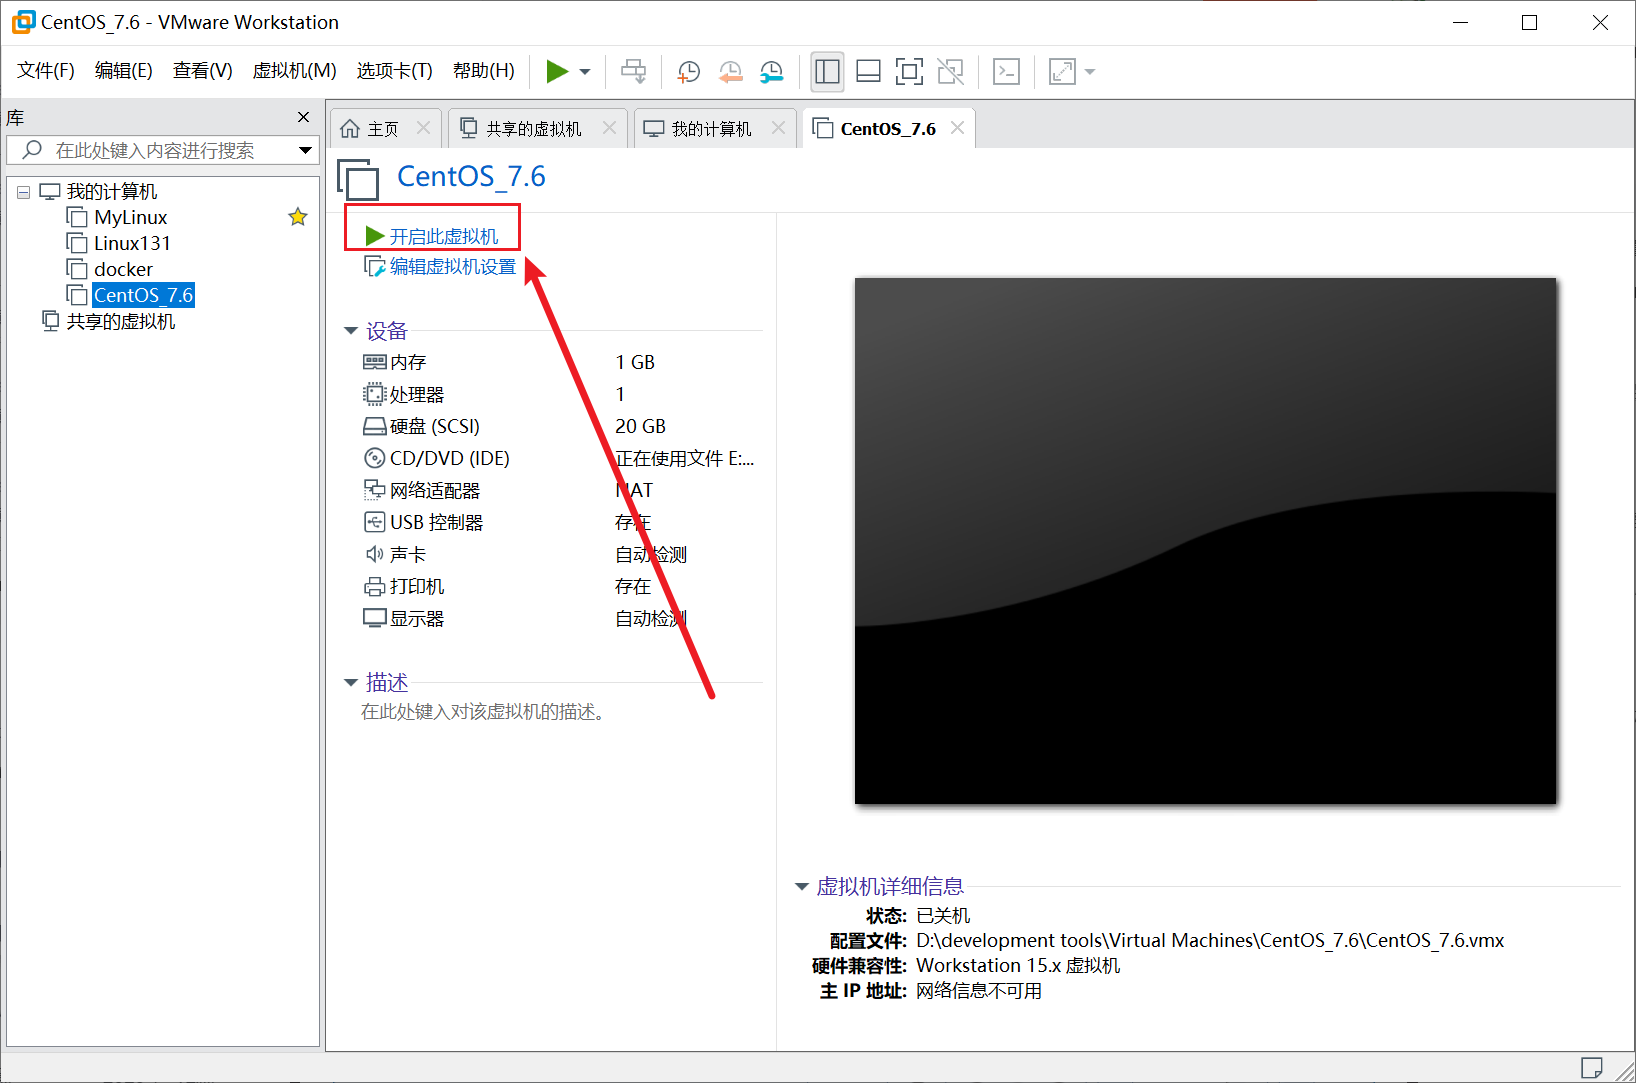Take a snapshot using the clock-plus icon
The height and width of the screenshot is (1083, 1636).
pyautogui.click(x=688, y=71)
